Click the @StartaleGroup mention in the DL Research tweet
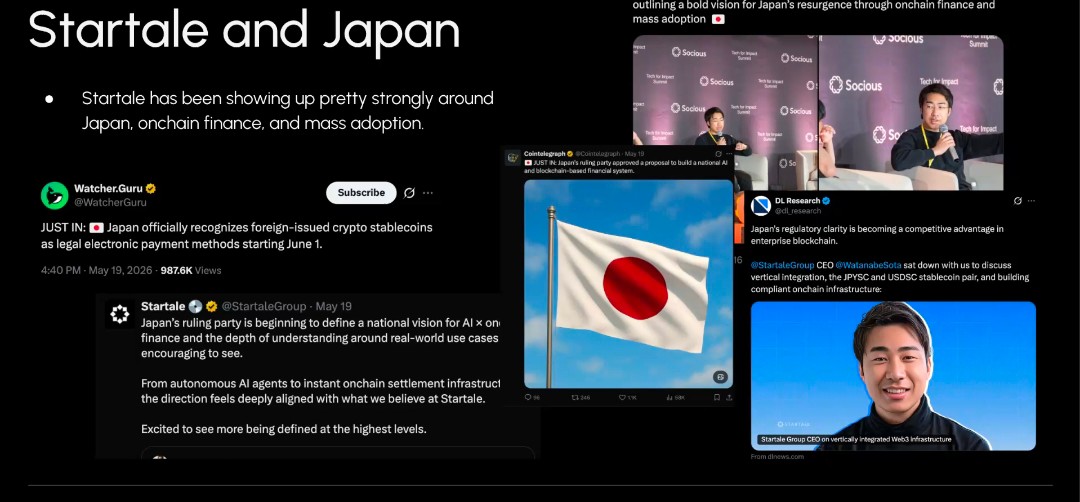 click(782, 264)
